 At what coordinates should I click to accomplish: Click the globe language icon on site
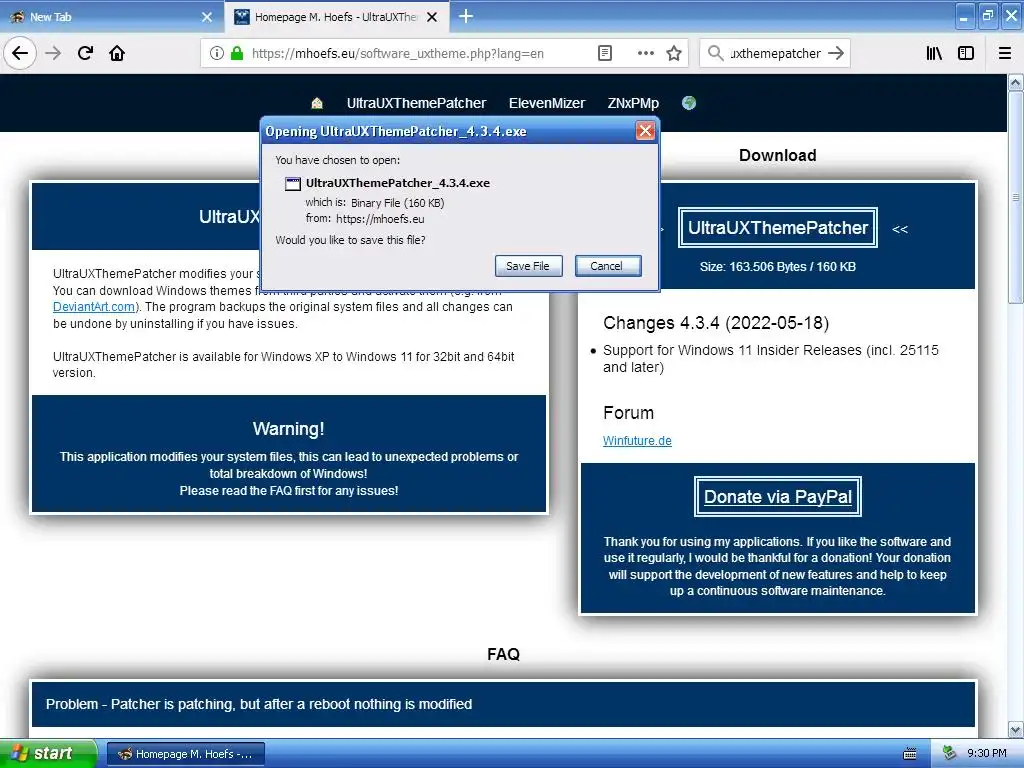pyautogui.click(x=689, y=103)
